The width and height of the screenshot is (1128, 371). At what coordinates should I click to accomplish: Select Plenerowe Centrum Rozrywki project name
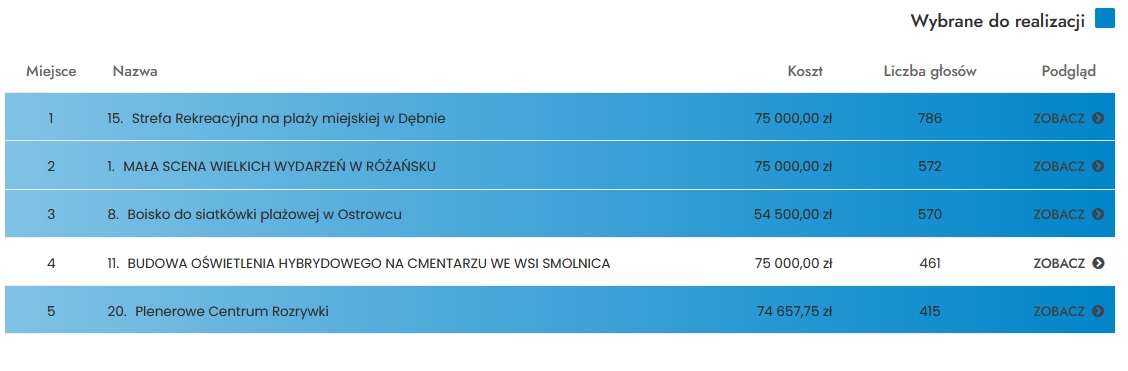coord(219,311)
